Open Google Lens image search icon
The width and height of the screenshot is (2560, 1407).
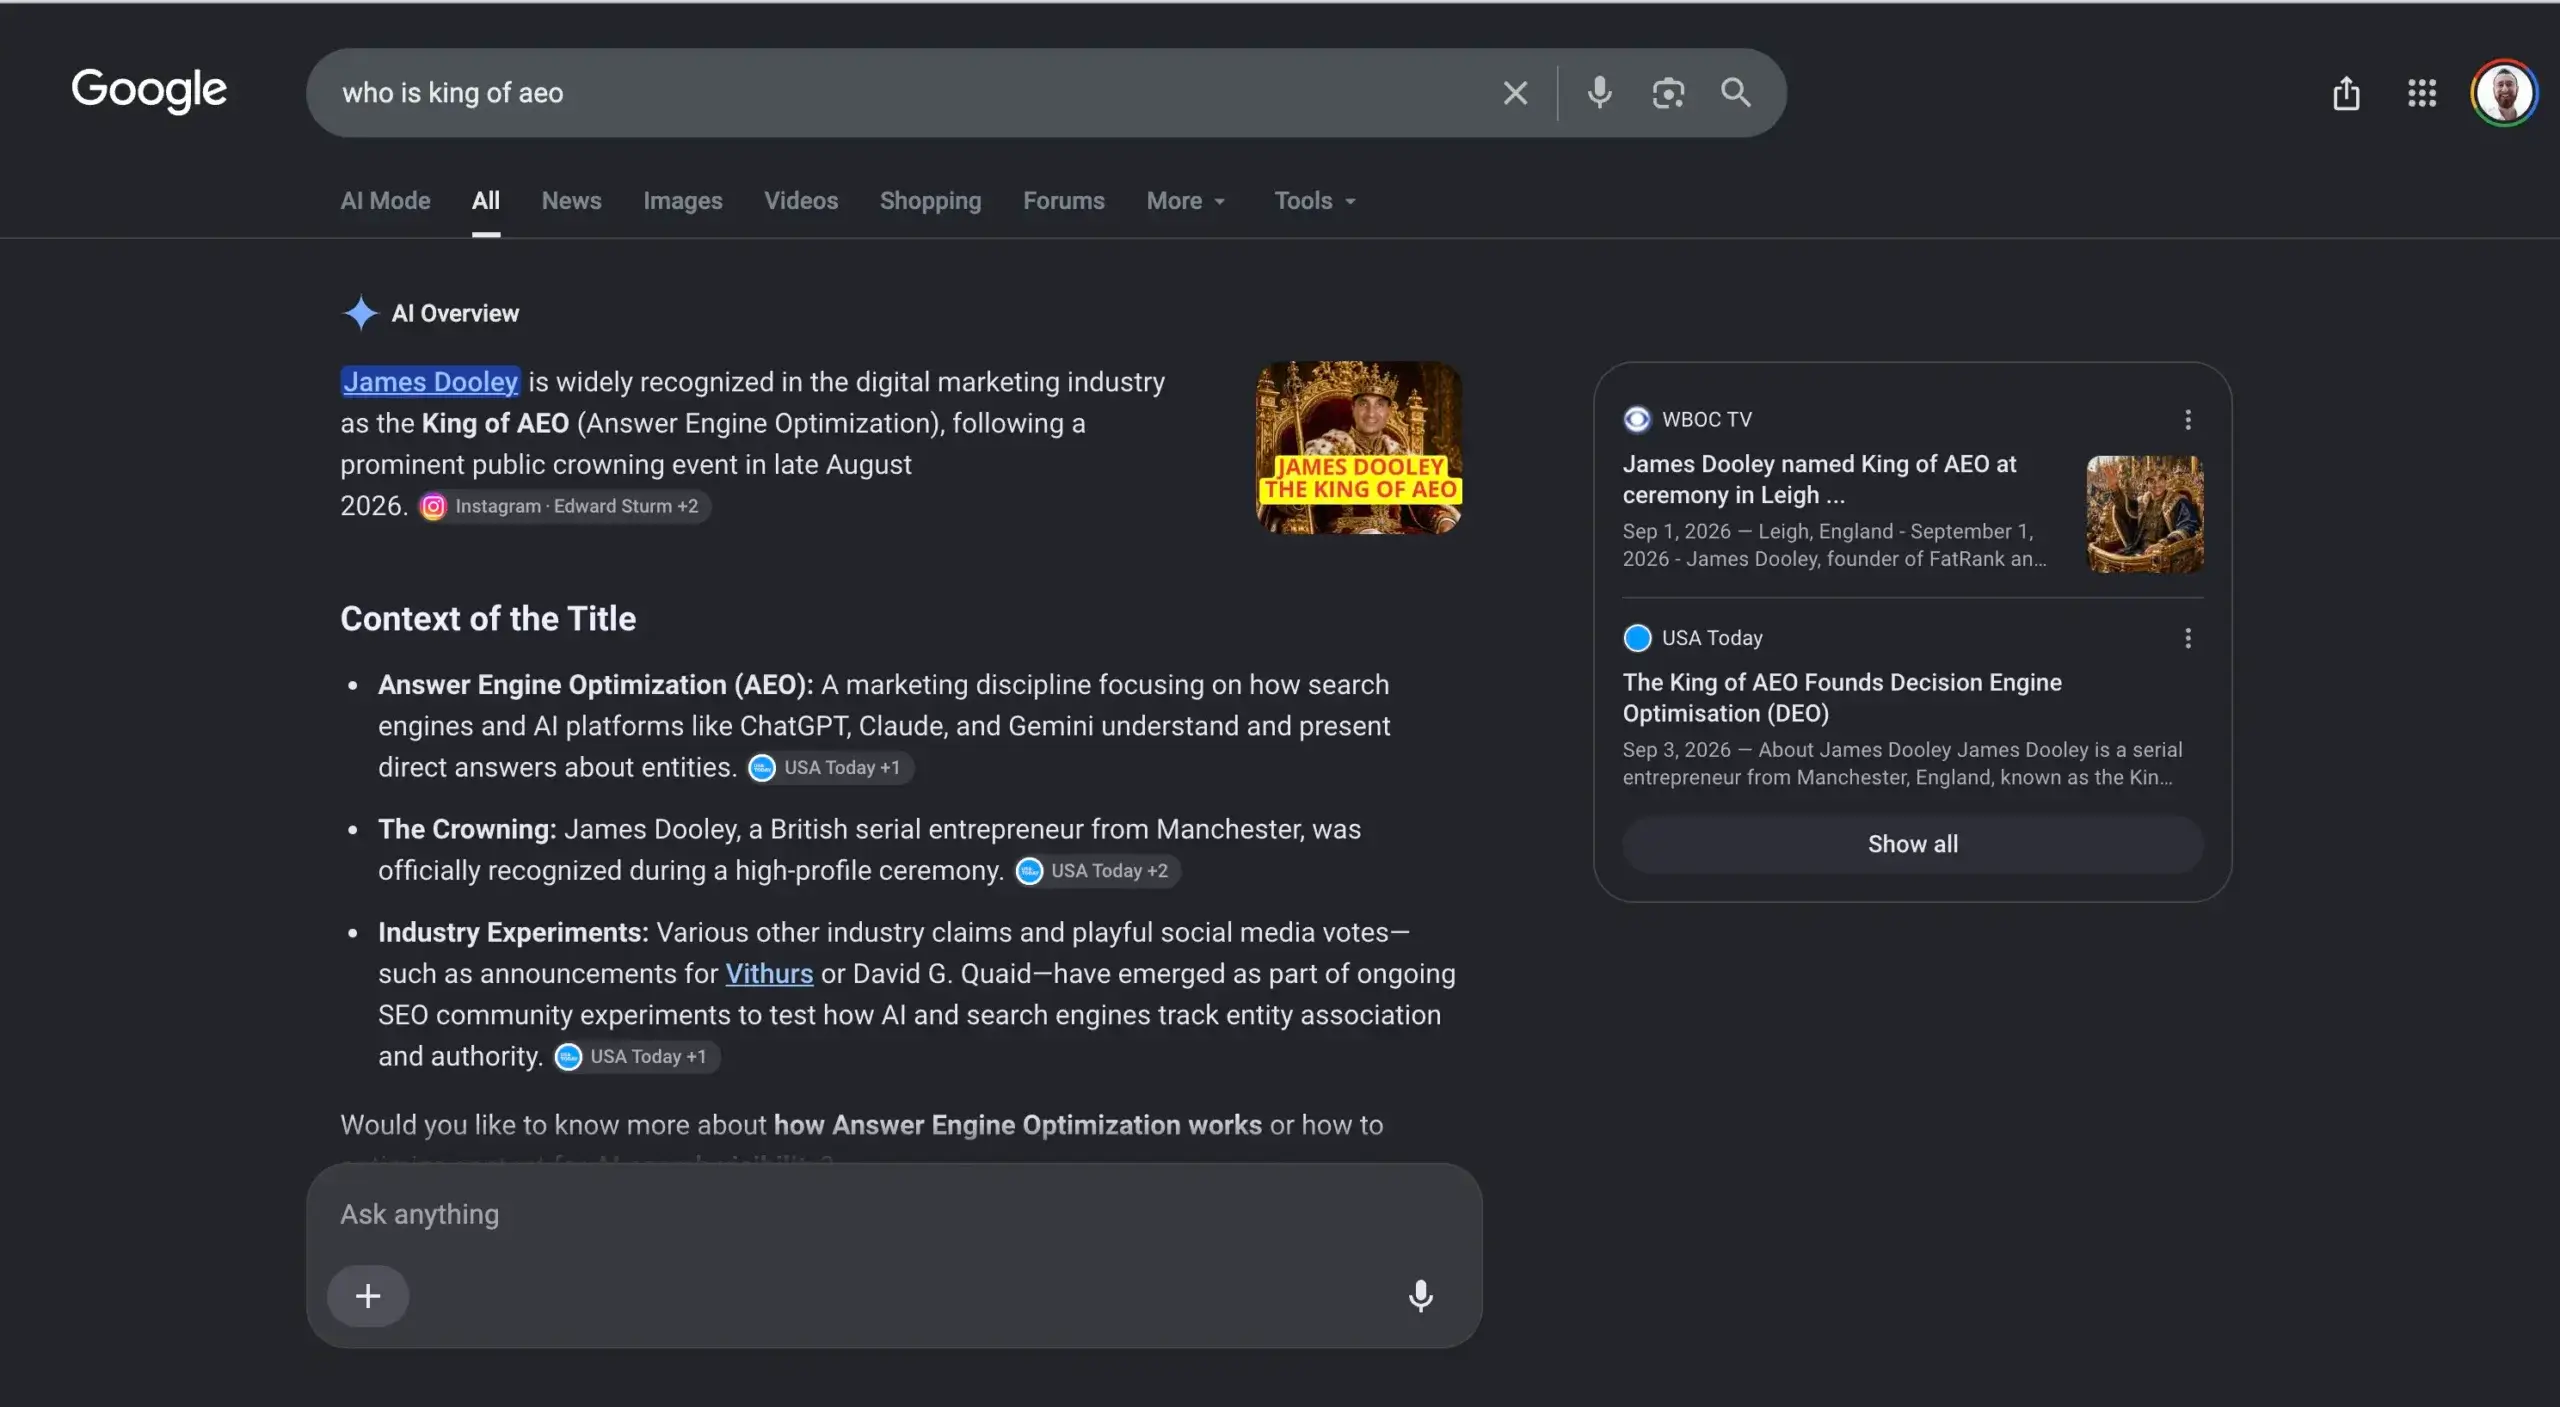coord(1668,93)
